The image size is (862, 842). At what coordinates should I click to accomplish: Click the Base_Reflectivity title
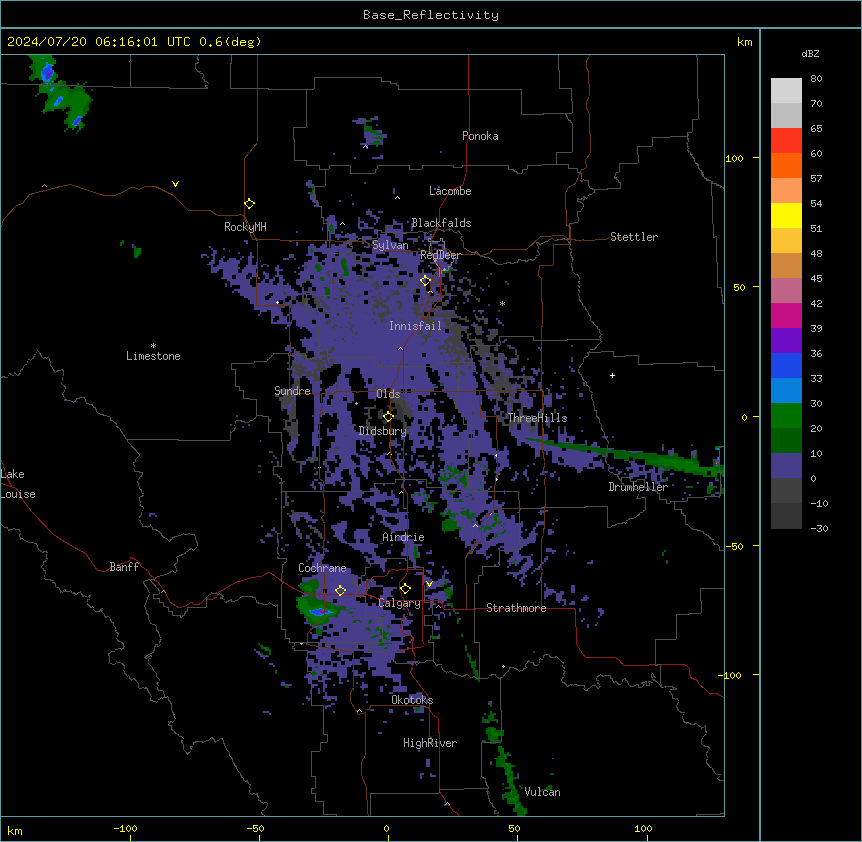[431, 15]
